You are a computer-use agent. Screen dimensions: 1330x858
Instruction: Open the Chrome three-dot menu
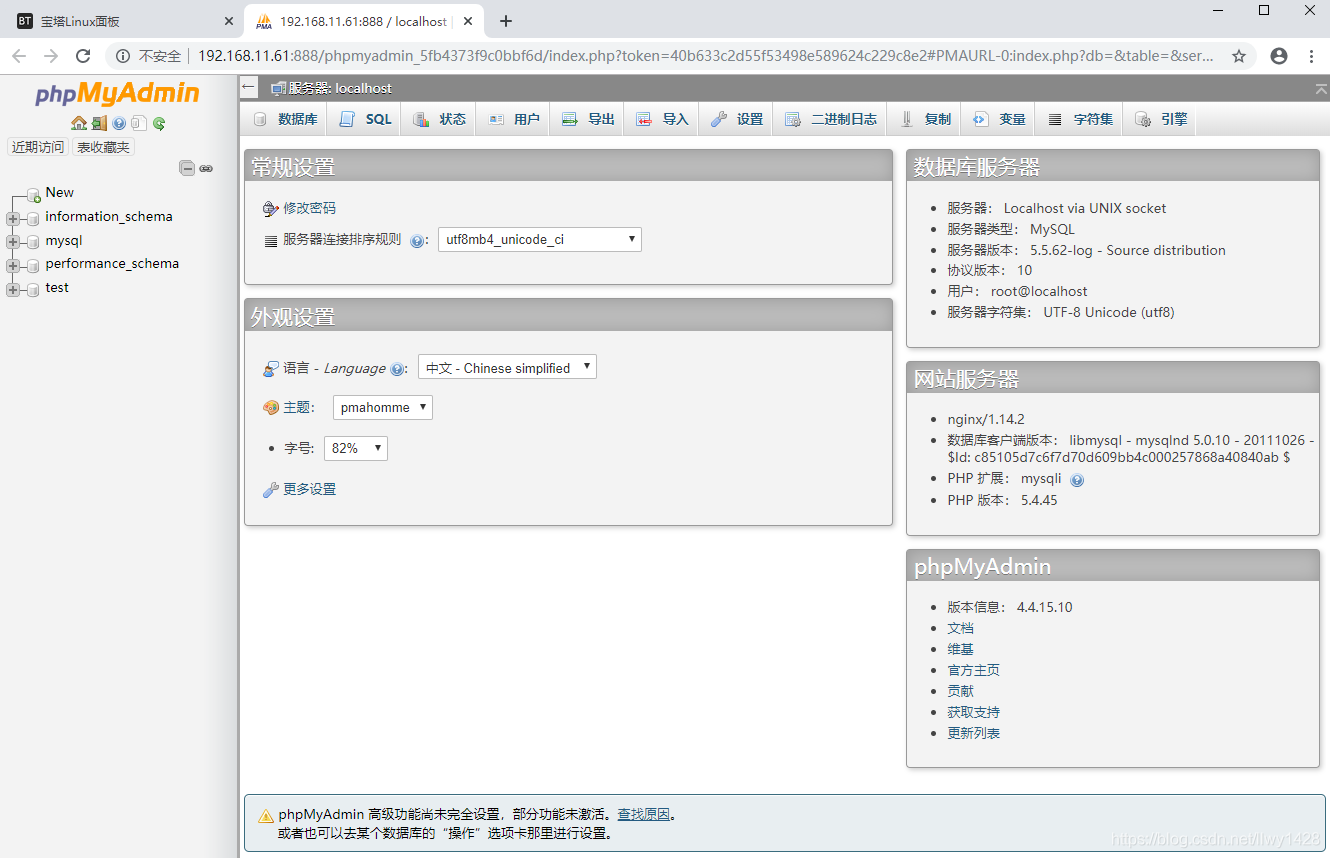(1311, 56)
